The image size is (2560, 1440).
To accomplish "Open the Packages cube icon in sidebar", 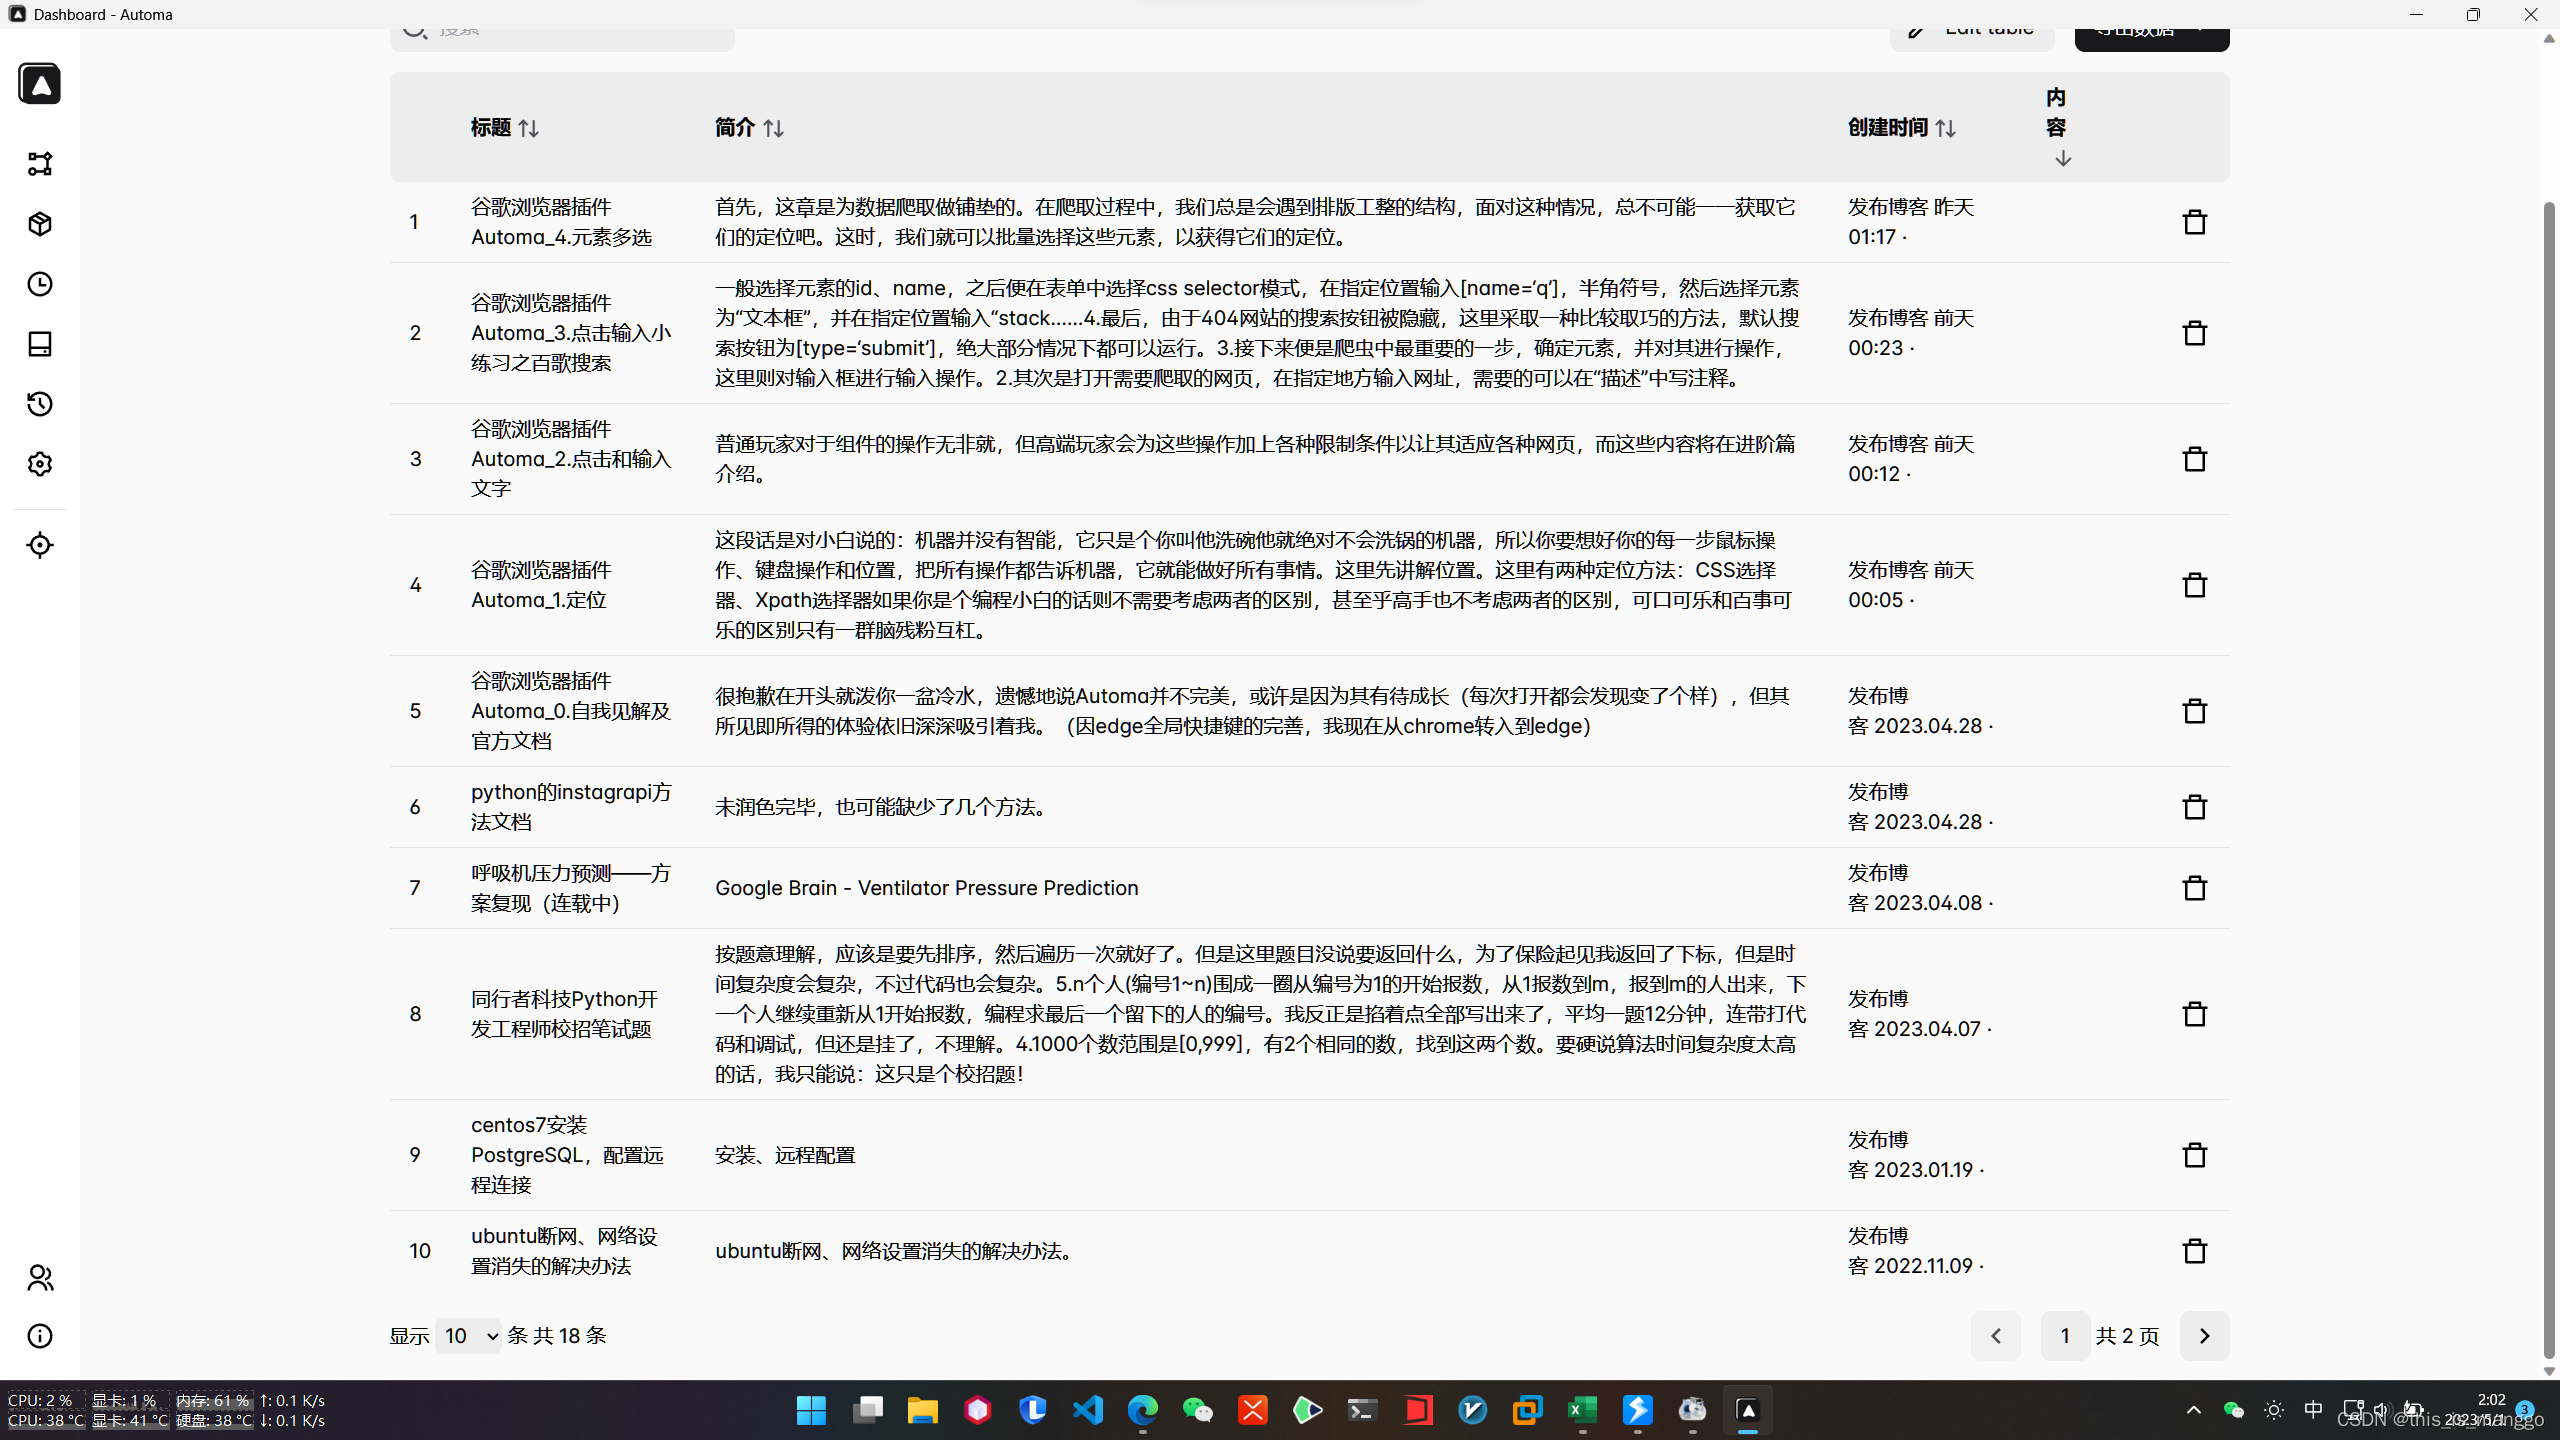I will (40, 224).
